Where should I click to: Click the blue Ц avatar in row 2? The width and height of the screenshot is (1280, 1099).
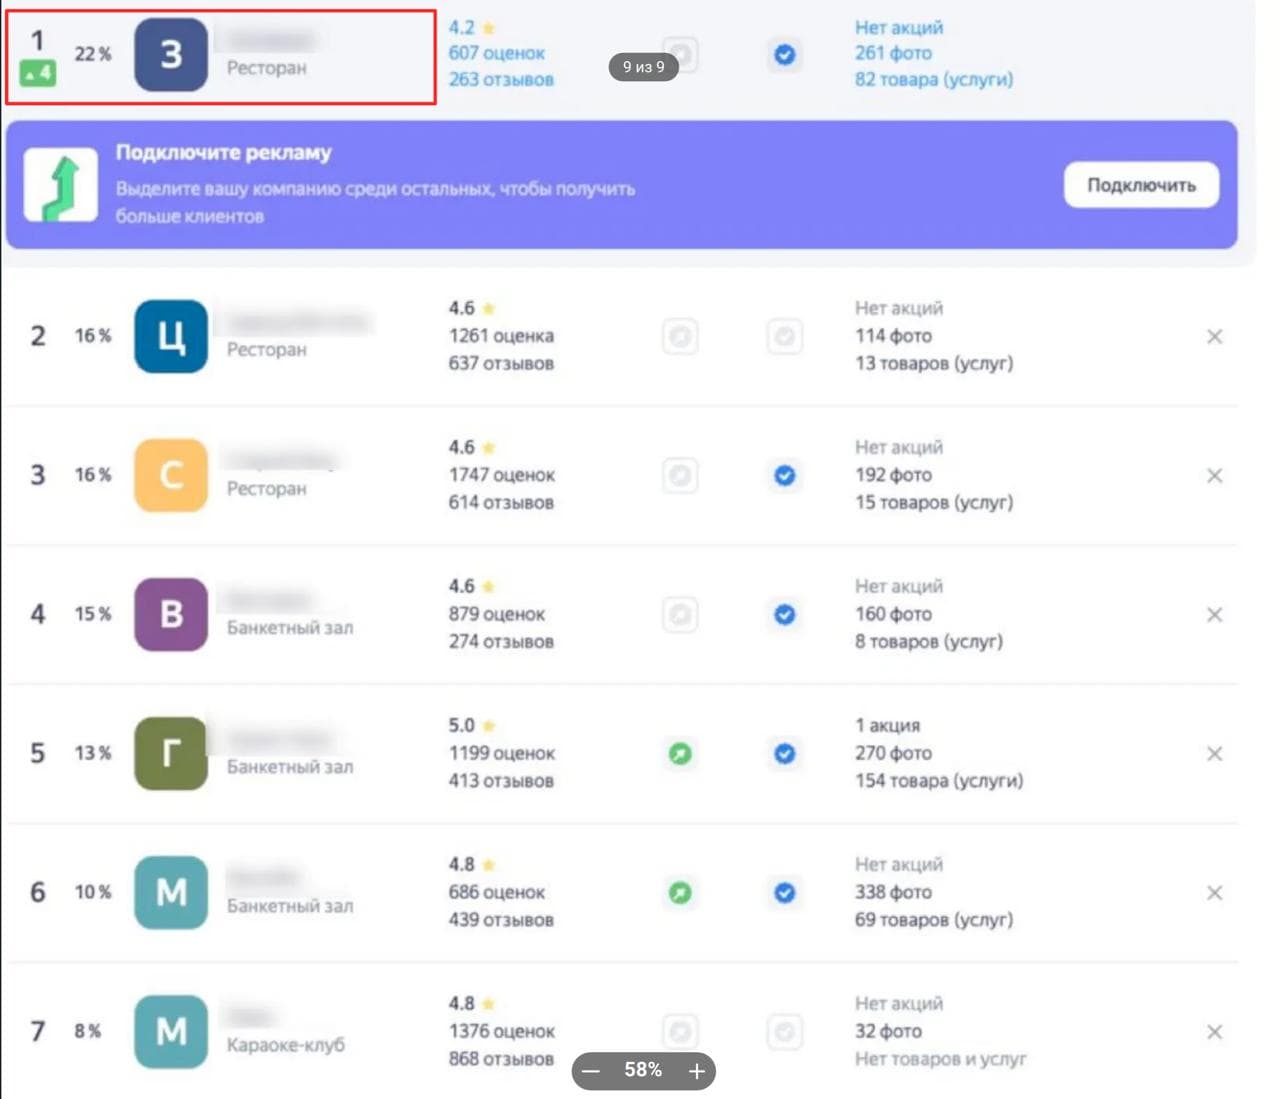[x=171, y=336]
